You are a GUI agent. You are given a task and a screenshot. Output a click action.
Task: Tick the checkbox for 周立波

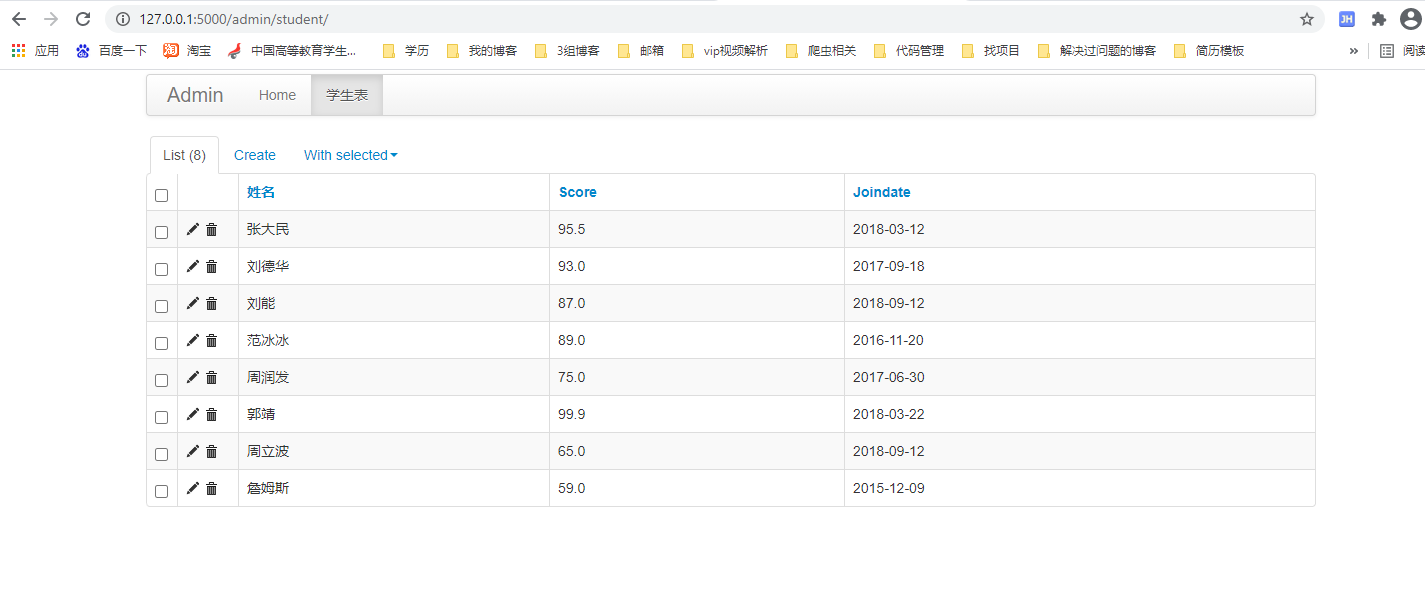pyautogui.click(x=161, y=454)
